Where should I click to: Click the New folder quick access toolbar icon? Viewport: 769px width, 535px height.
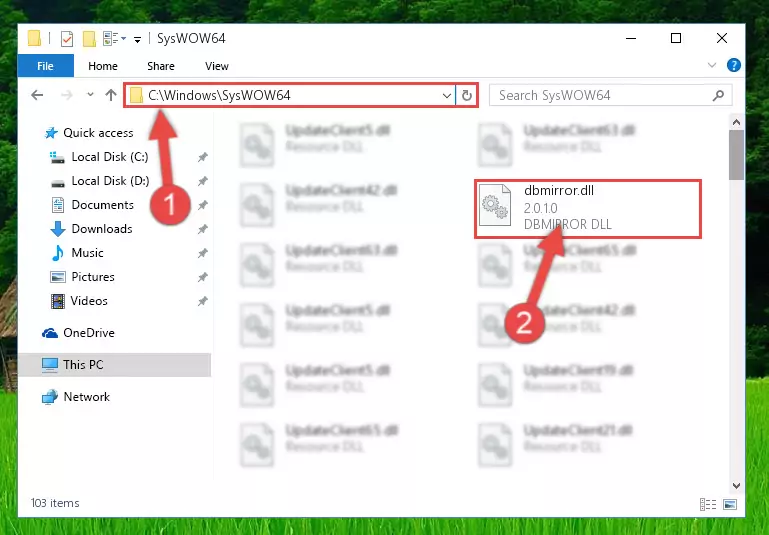89,38
